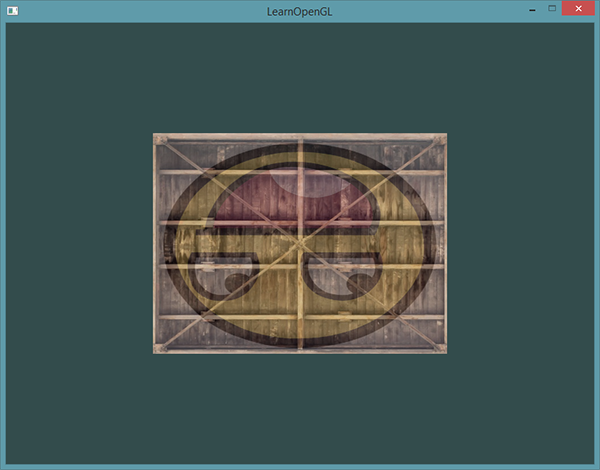Click the crate texture's top-right corner bracket
600x470 pixels.
(441, 140)
